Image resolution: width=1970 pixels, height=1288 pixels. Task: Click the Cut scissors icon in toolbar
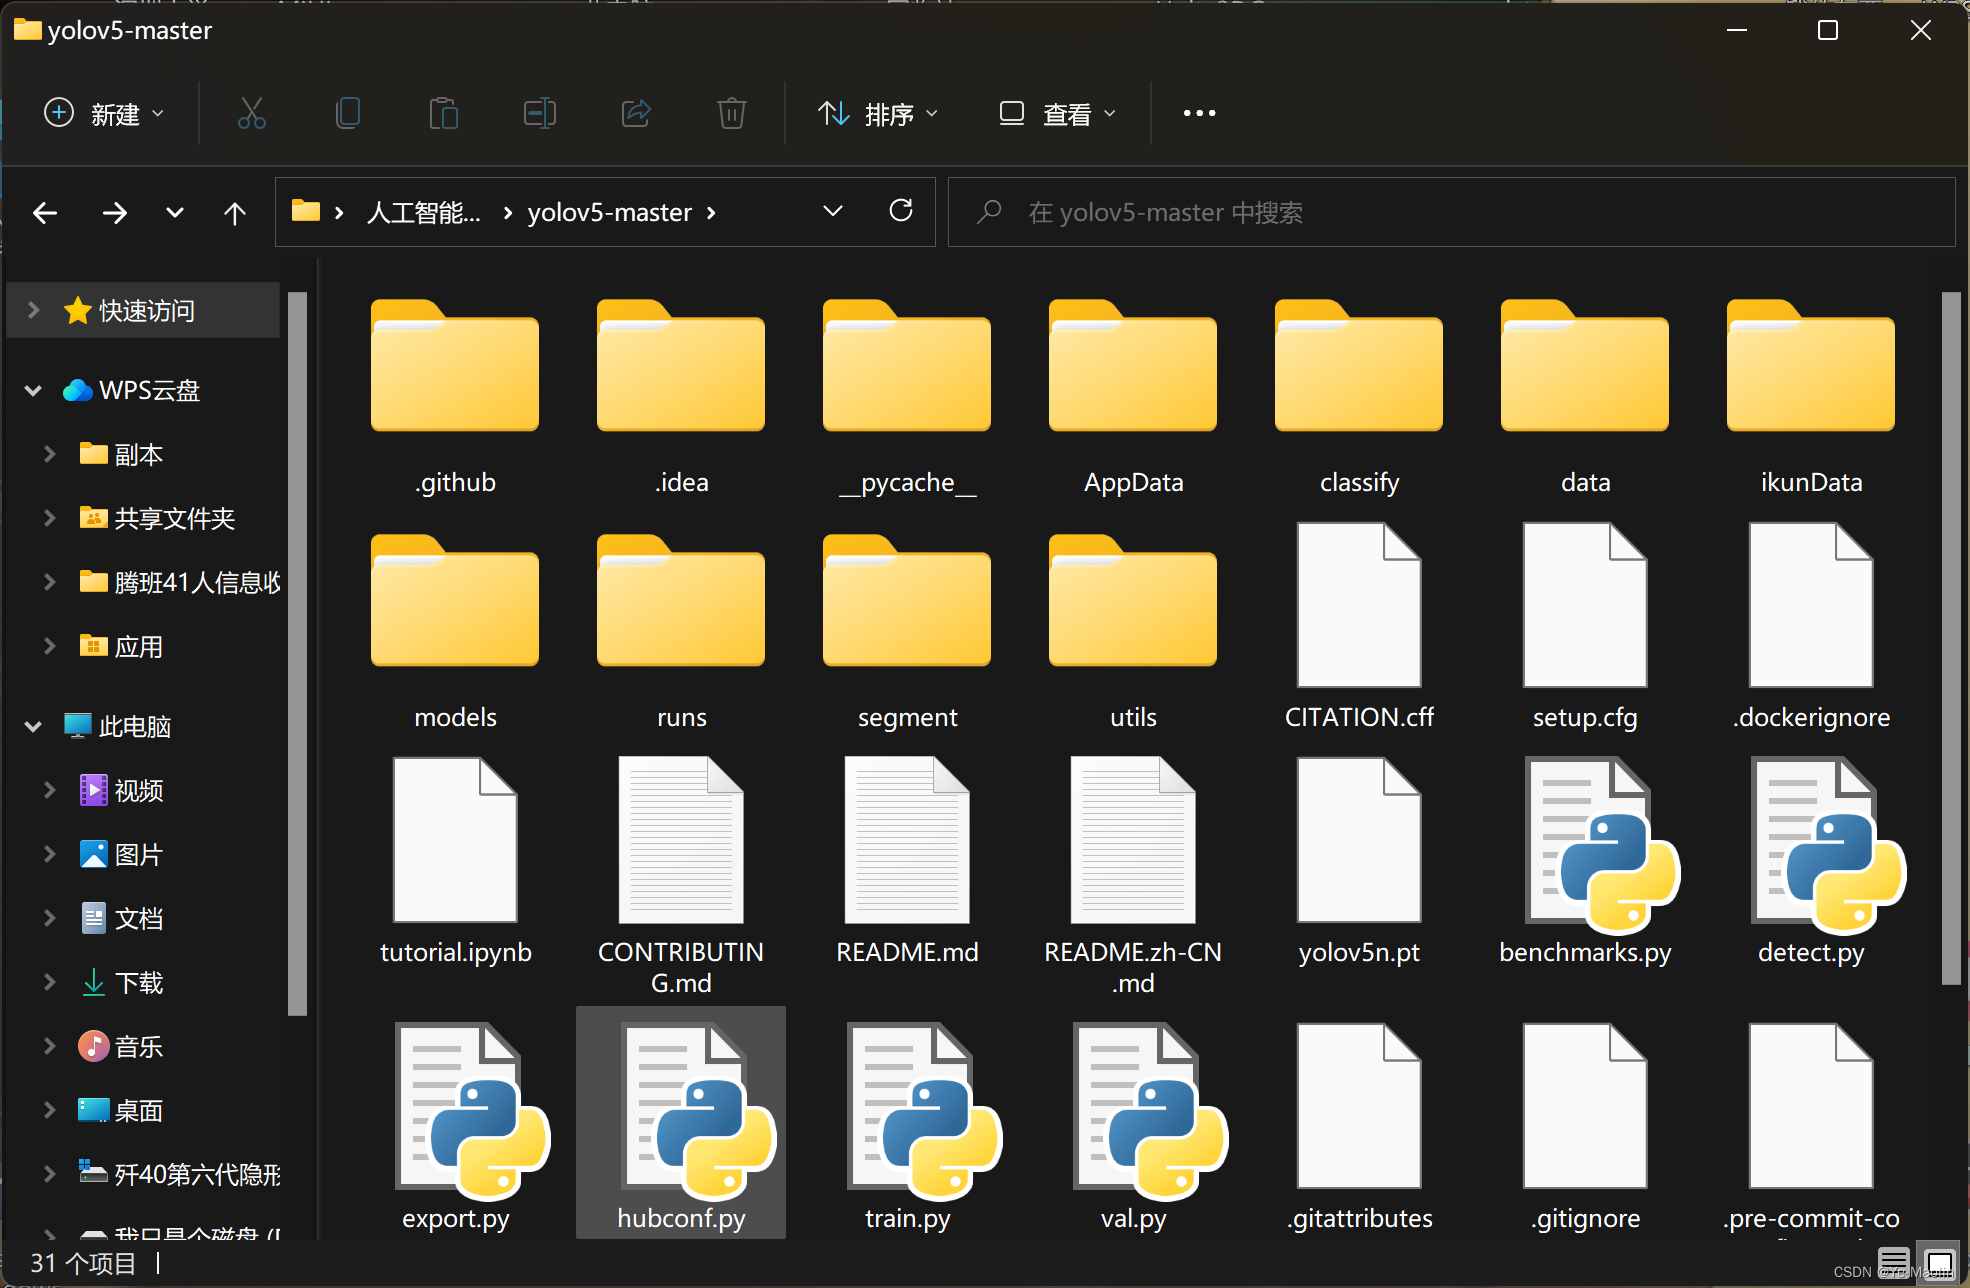(x=251, y=113)
